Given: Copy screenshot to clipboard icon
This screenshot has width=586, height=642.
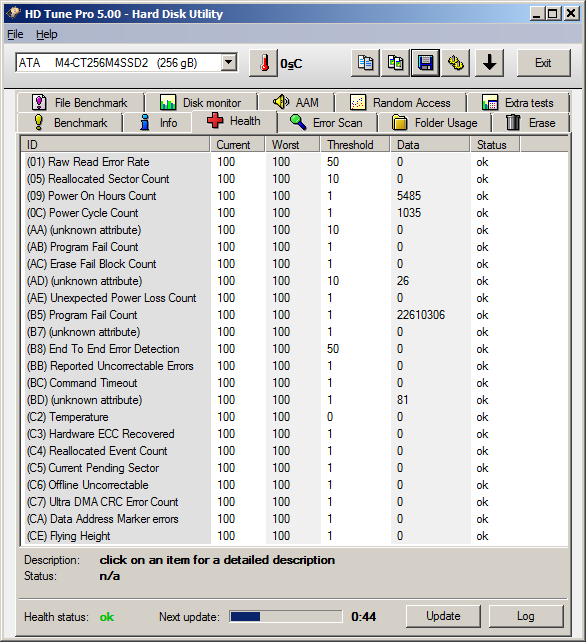Looking at the screenshot, I should [395, 63].
